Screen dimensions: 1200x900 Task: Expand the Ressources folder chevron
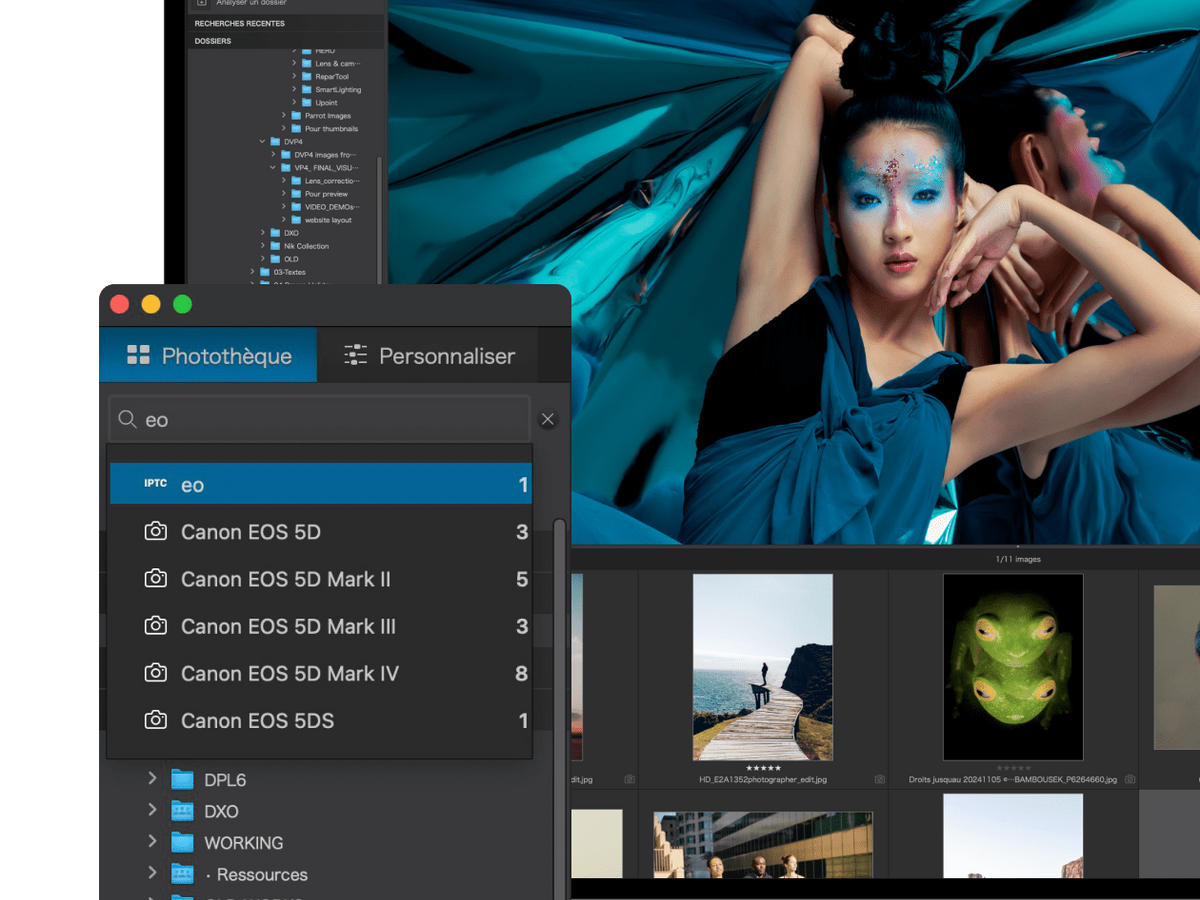[x=152, y=873]
